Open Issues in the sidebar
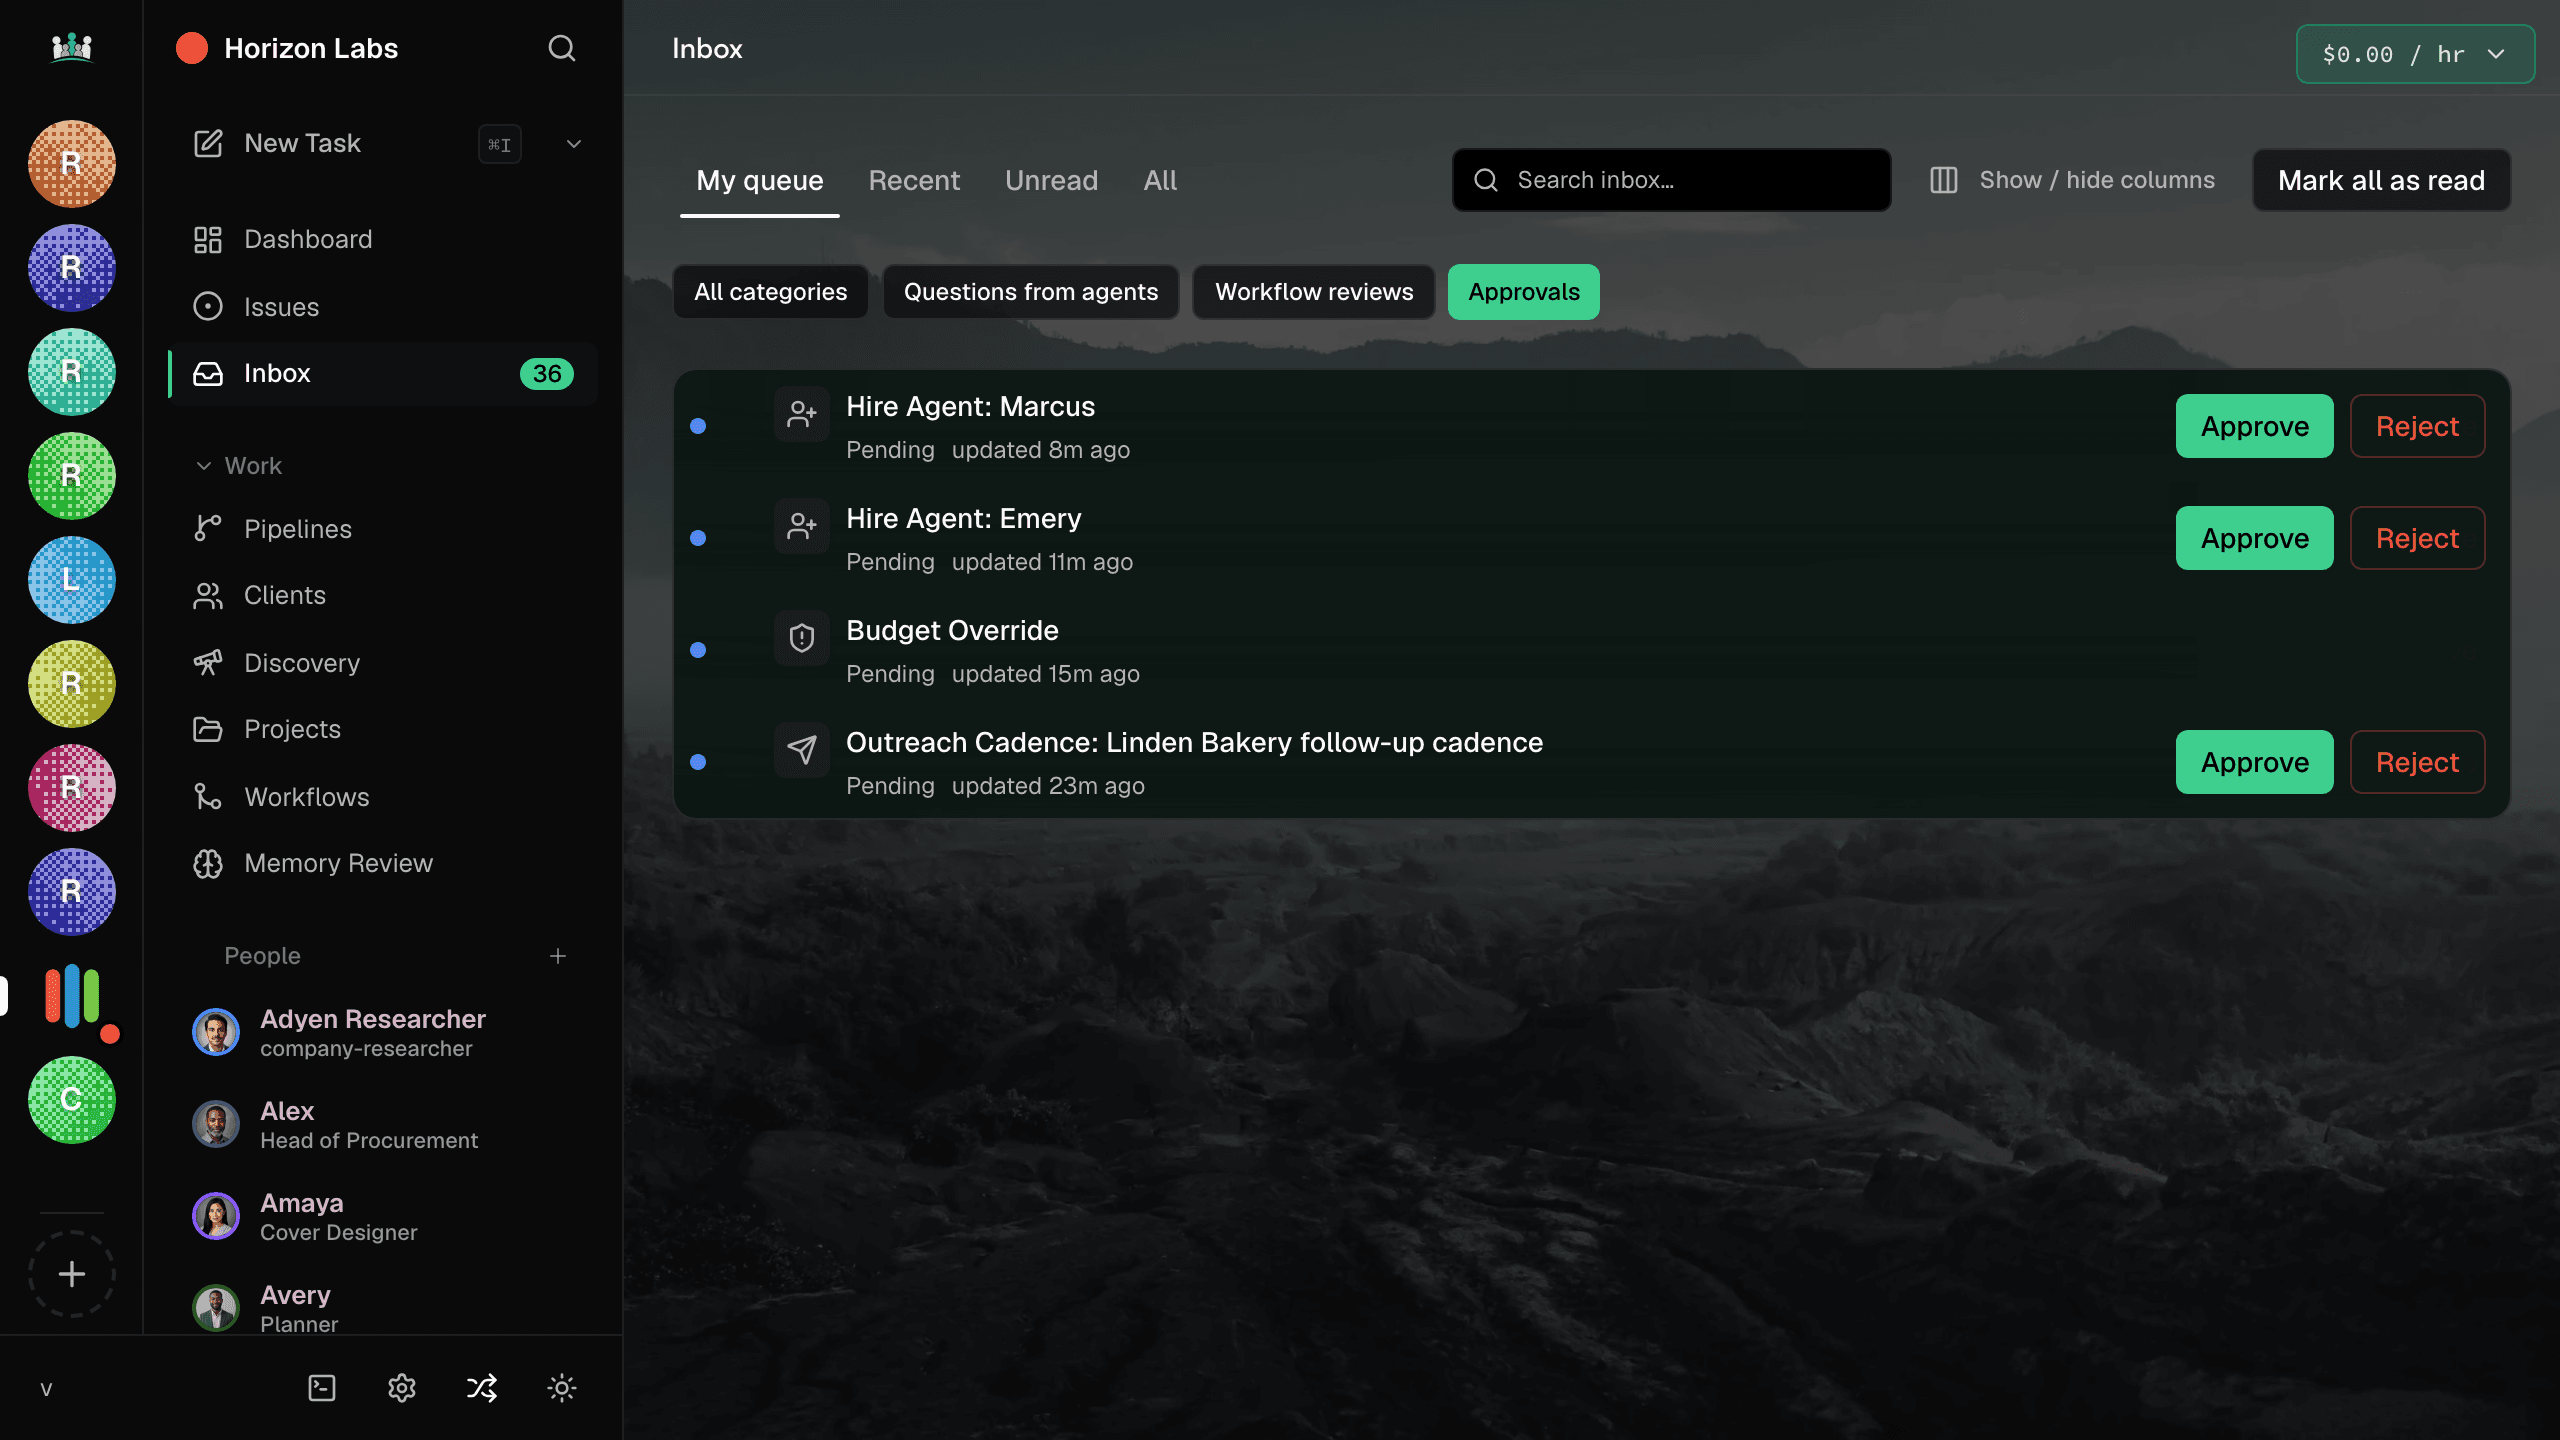 click(x=384, y=306)
